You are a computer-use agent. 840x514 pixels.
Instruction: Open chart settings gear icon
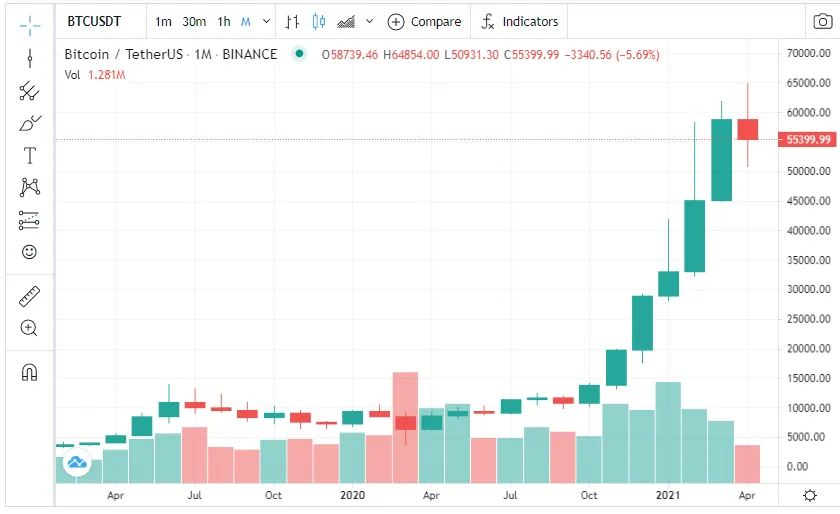pos(810,495)
